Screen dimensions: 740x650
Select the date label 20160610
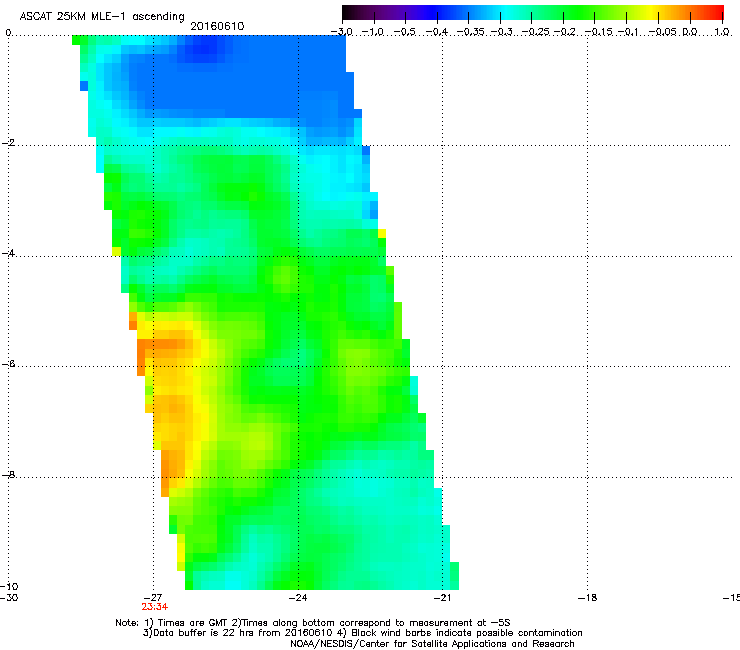(x=217, y=26)
